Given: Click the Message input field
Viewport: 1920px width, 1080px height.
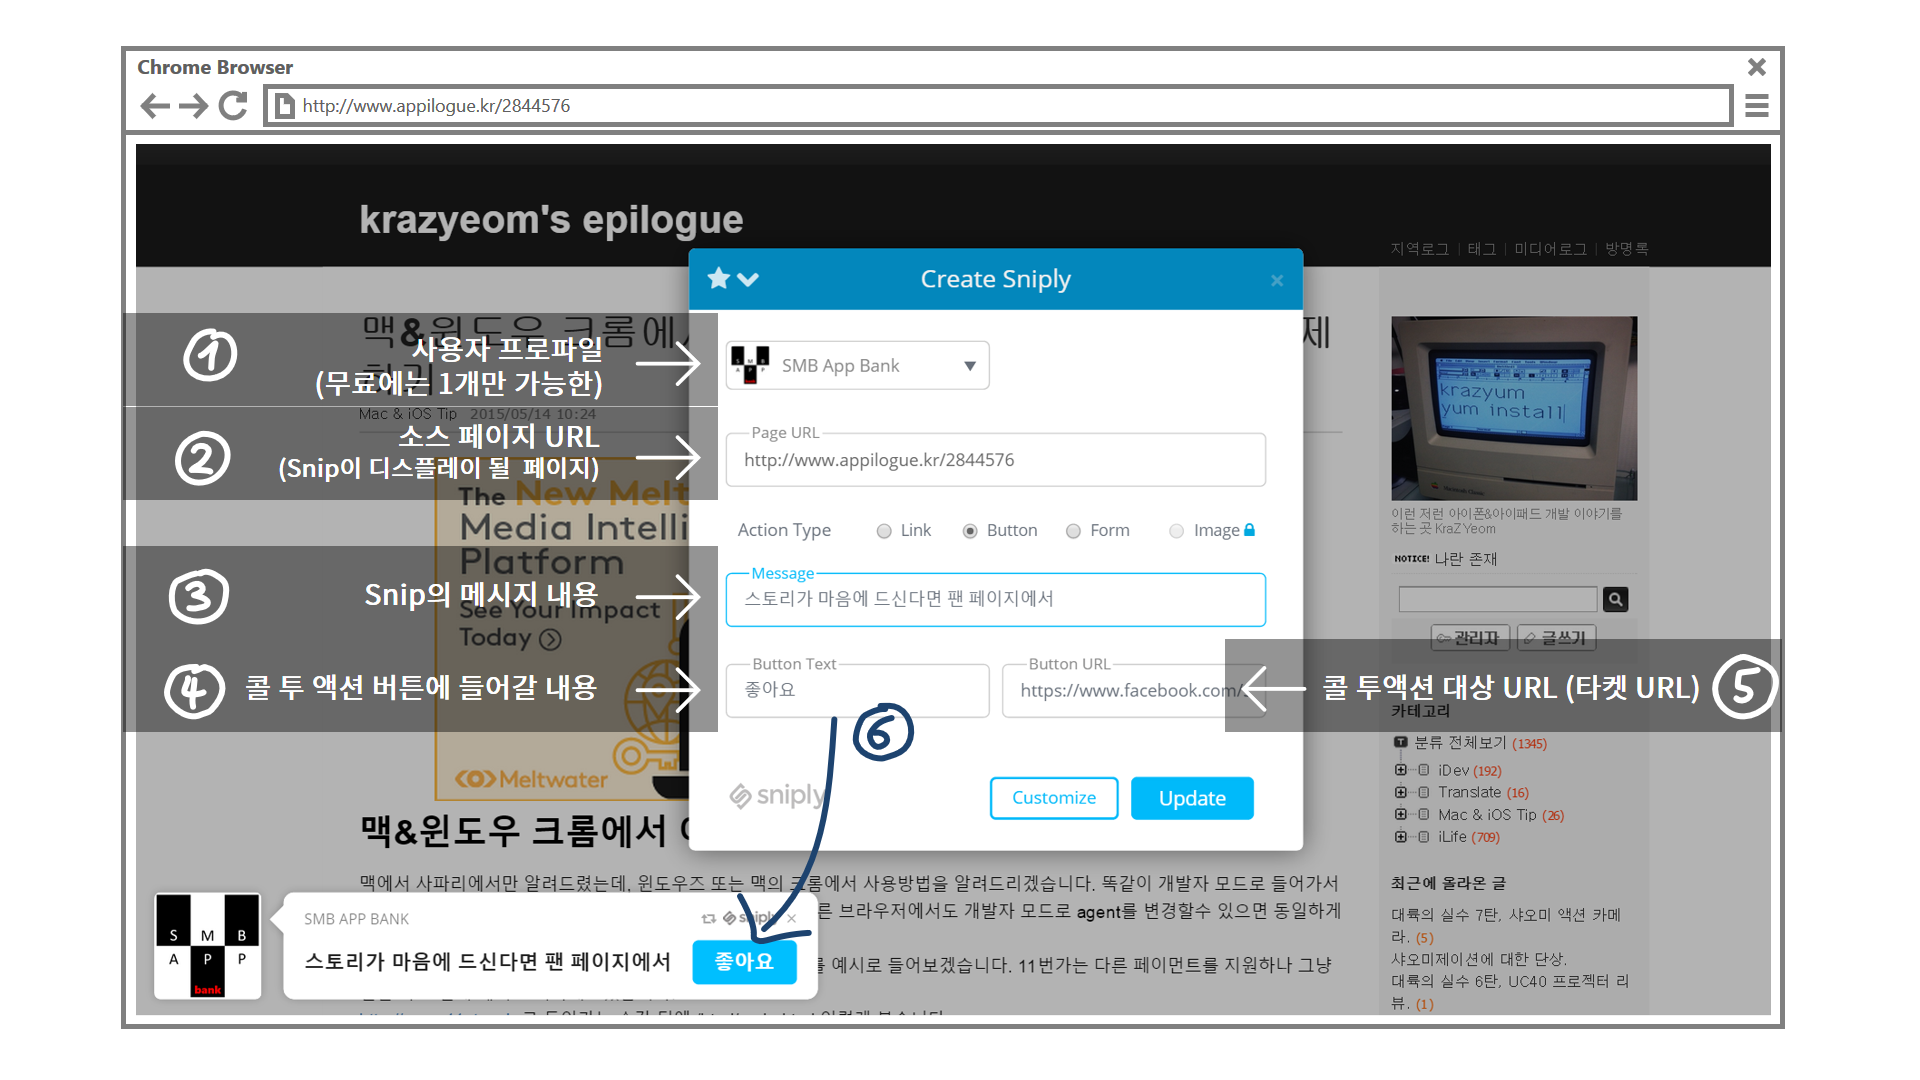Looking at the screenshot, I should click(995, 600).
